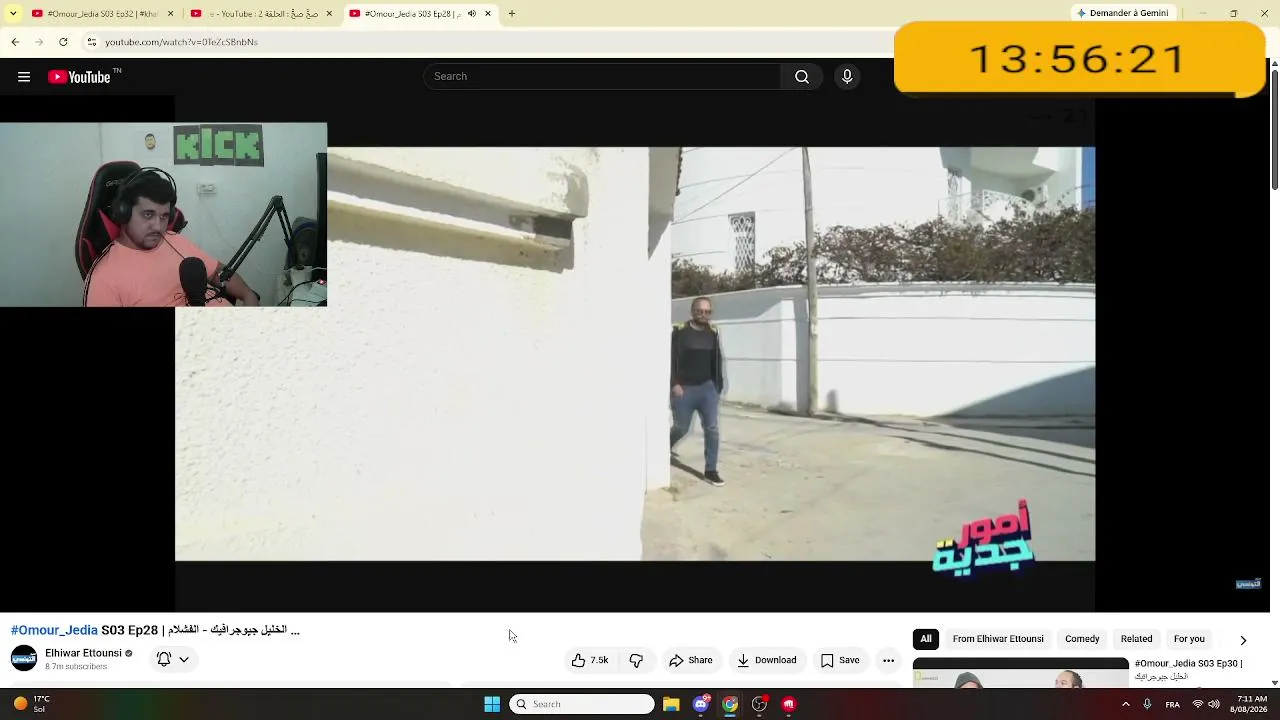The width and height of the screenshot is (1280, 720).
Task: Download the video
Action: tap(767, 660)
